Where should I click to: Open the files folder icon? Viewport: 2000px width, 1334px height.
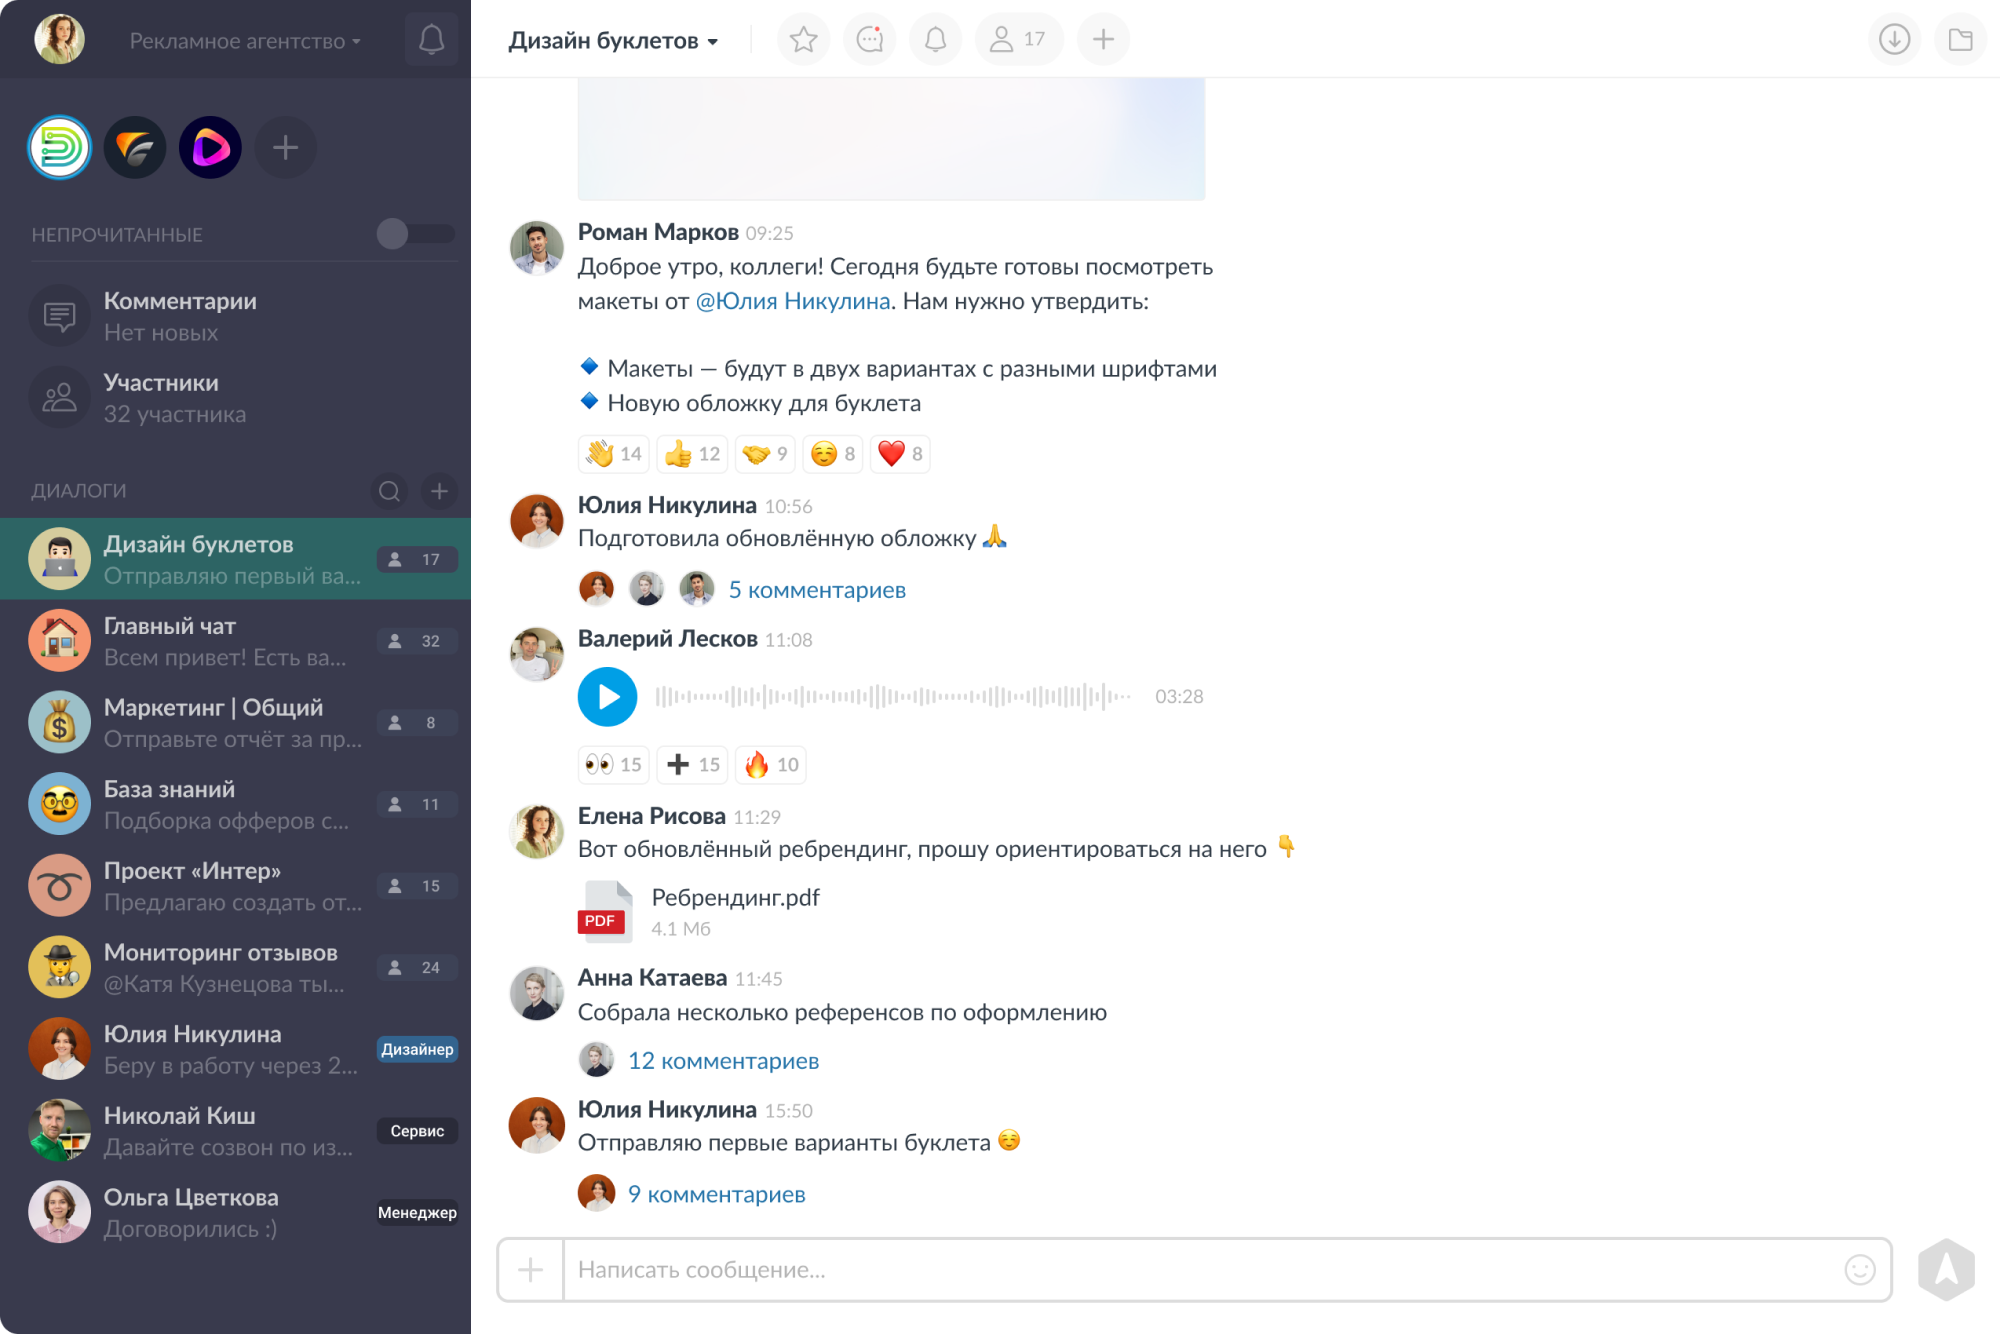(1960, 40)
